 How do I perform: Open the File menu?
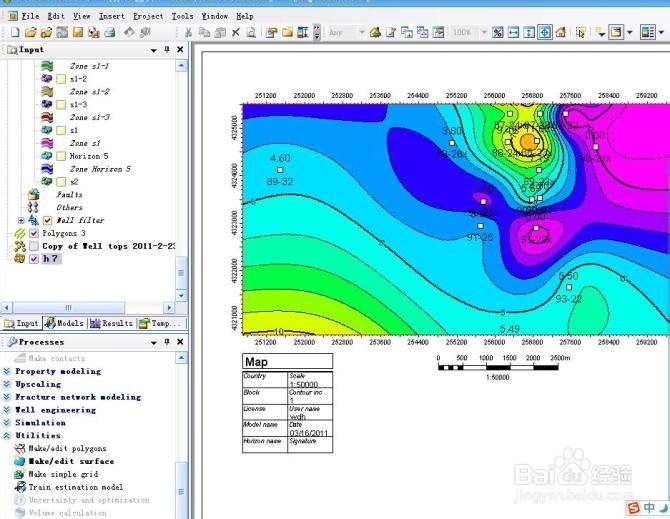point(30,16)
